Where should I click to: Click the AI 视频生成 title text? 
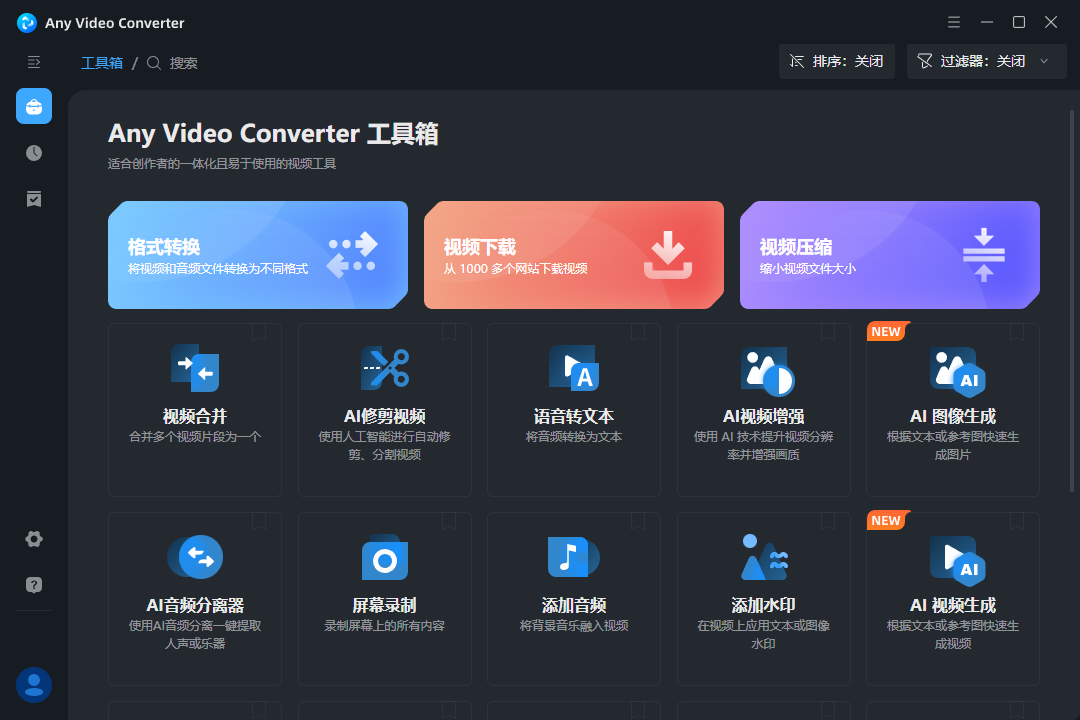[x=953, y=605]
